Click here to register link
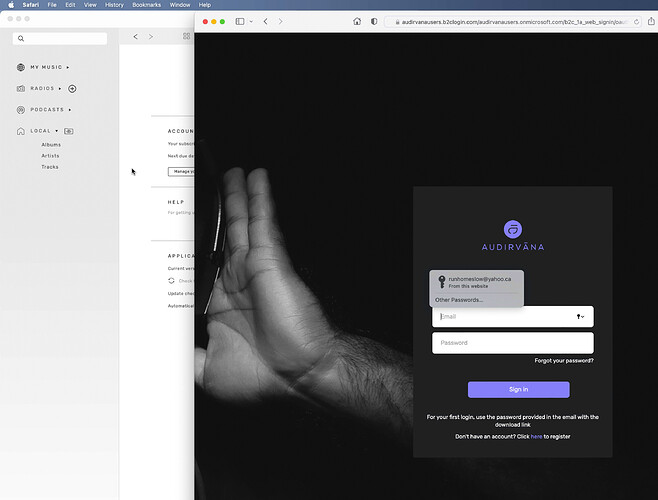This screenshot has width=658, height=500. pos(536,437)
